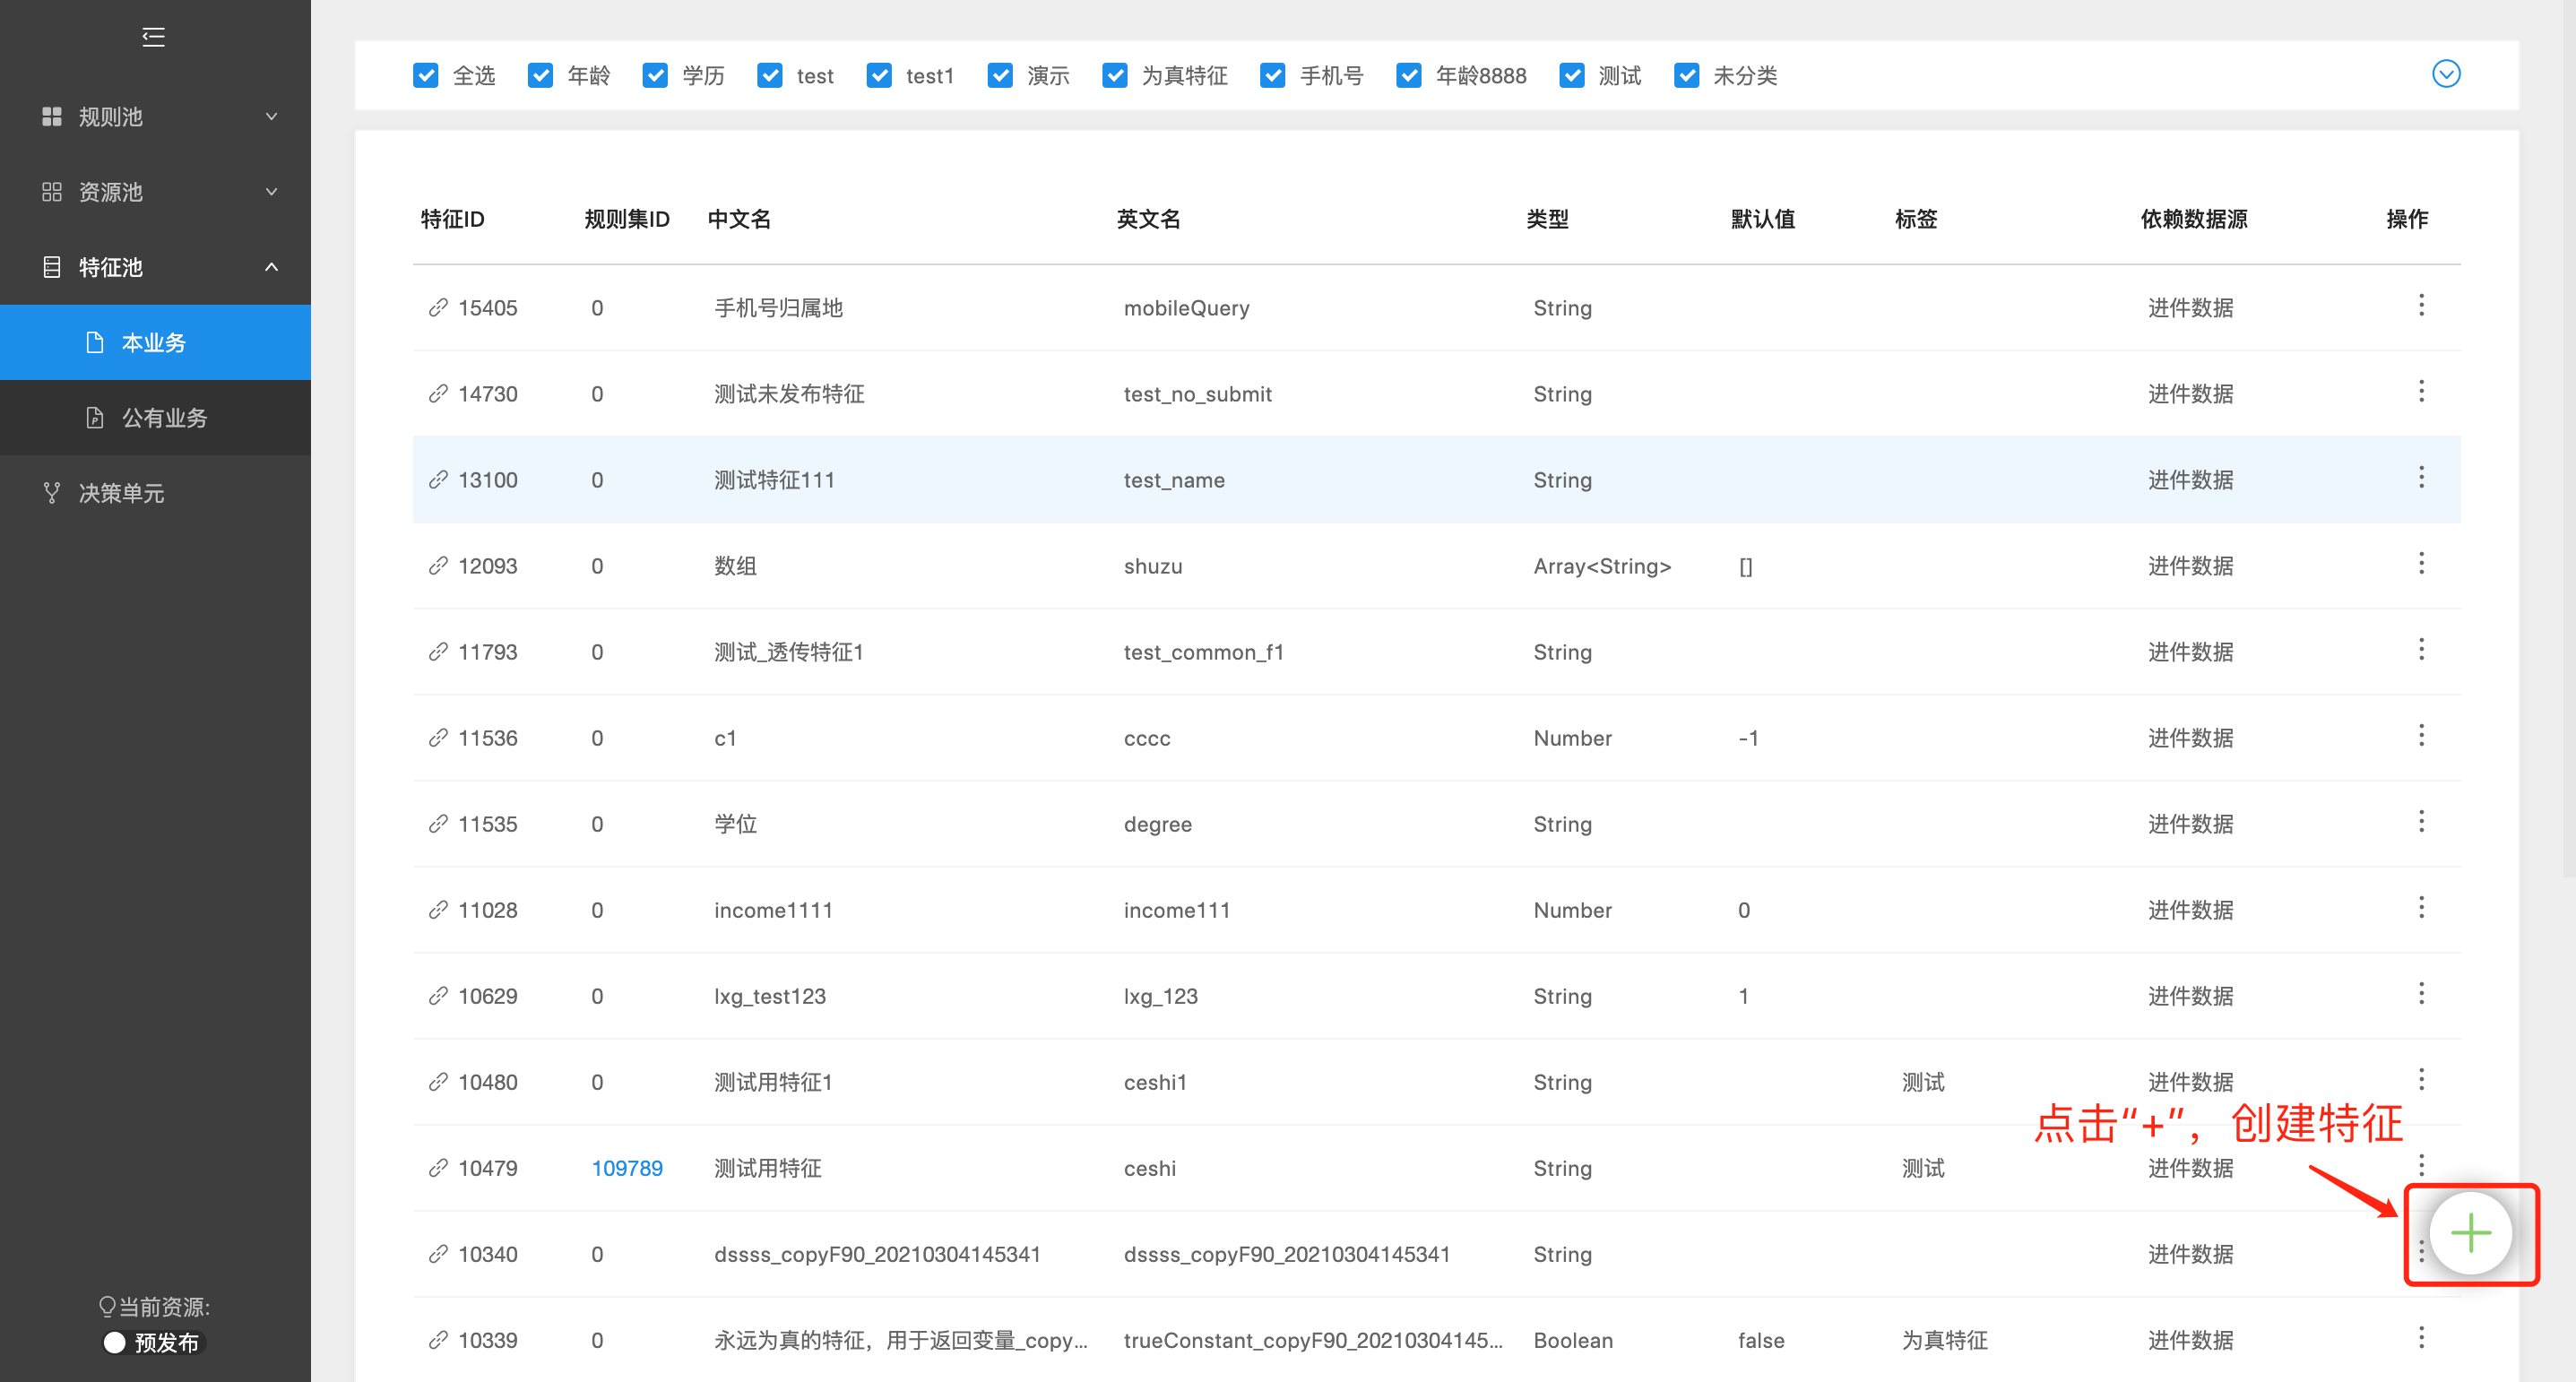This screenshot has height=1382, width=2576.
Task: Collapse the 特征池 menu chevron
Action: [271, 267]
